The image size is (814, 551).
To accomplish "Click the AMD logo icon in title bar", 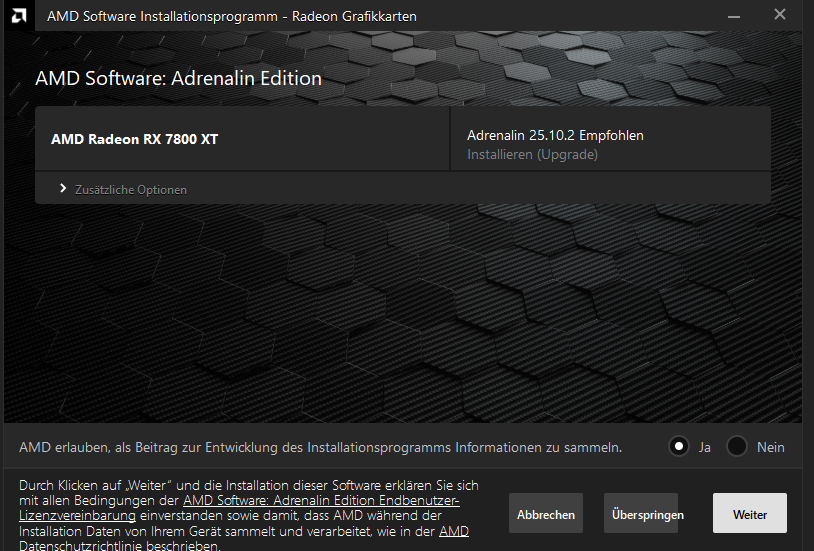I will click(19, 16).
